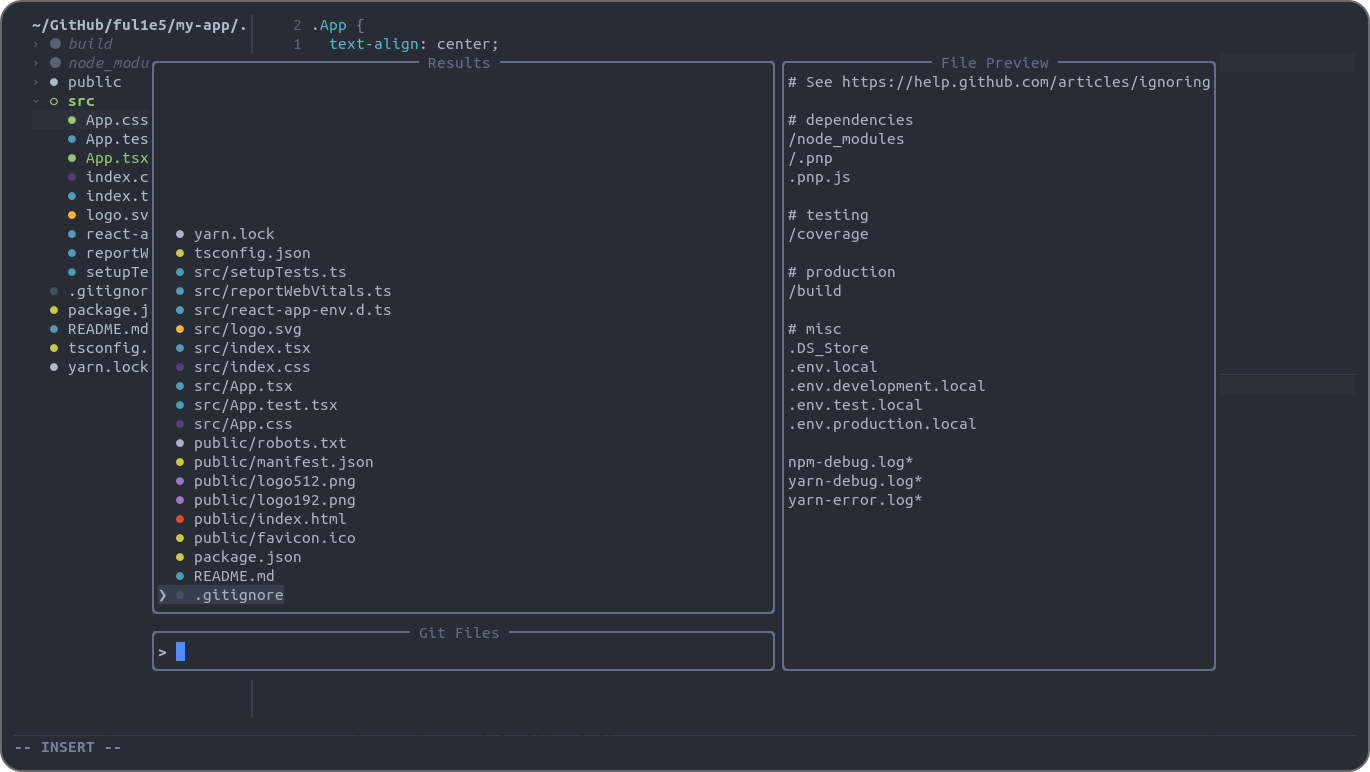The width and height of the screenshot is (1370, 772).
Task: Open yarn.lock in the file tree
Action: click(108, 367)
